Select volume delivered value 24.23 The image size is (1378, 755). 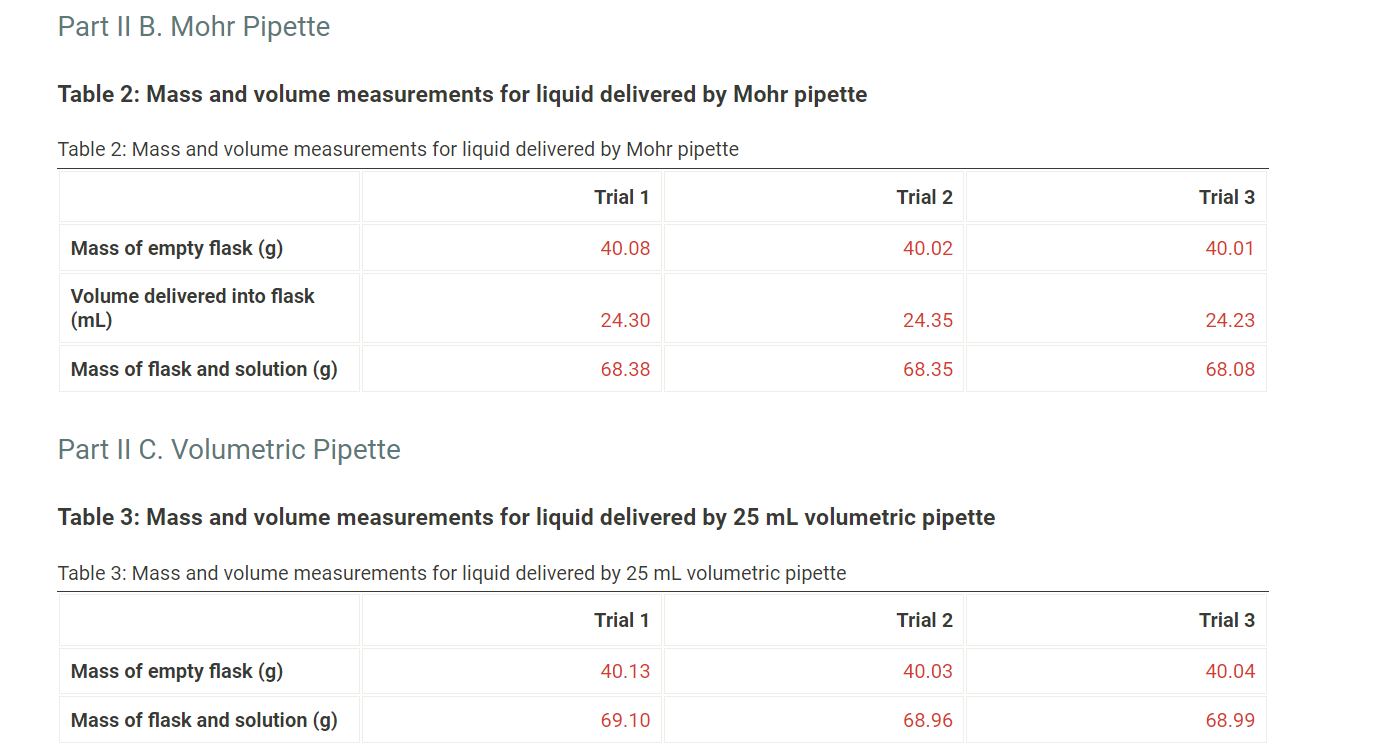coord(1230,320)
